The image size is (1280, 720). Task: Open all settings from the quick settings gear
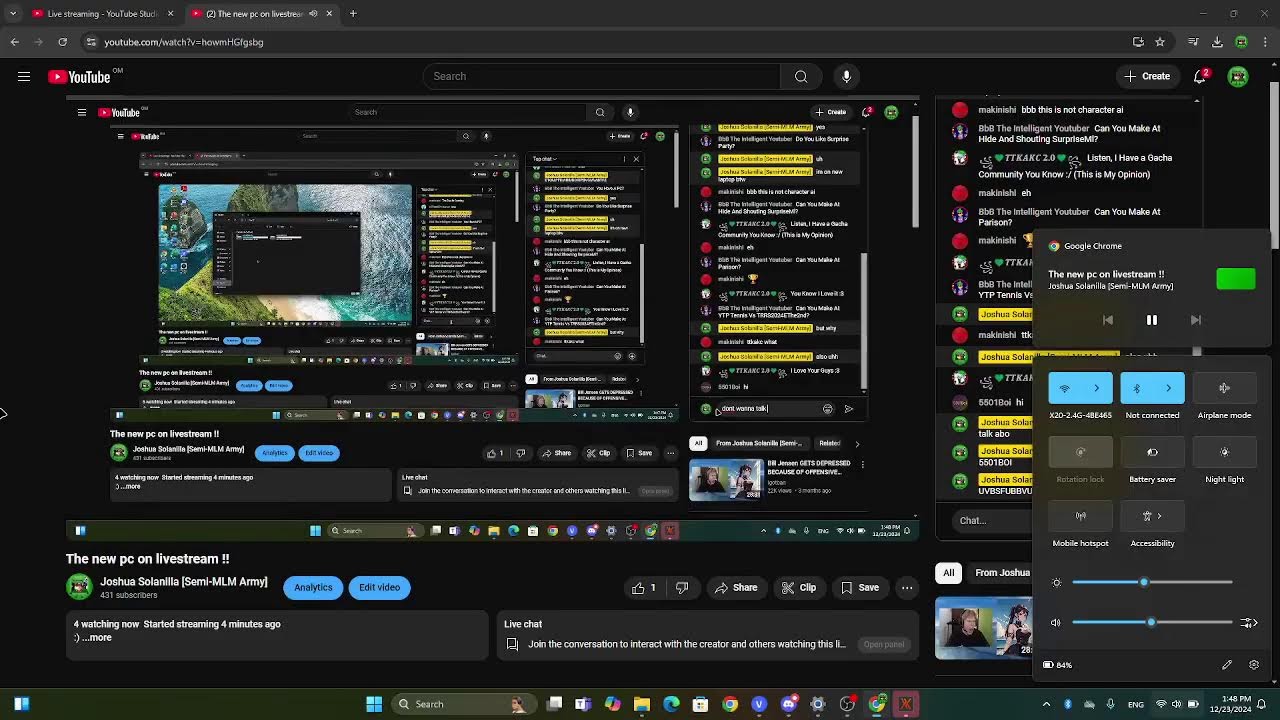[x=1254, y=665]
